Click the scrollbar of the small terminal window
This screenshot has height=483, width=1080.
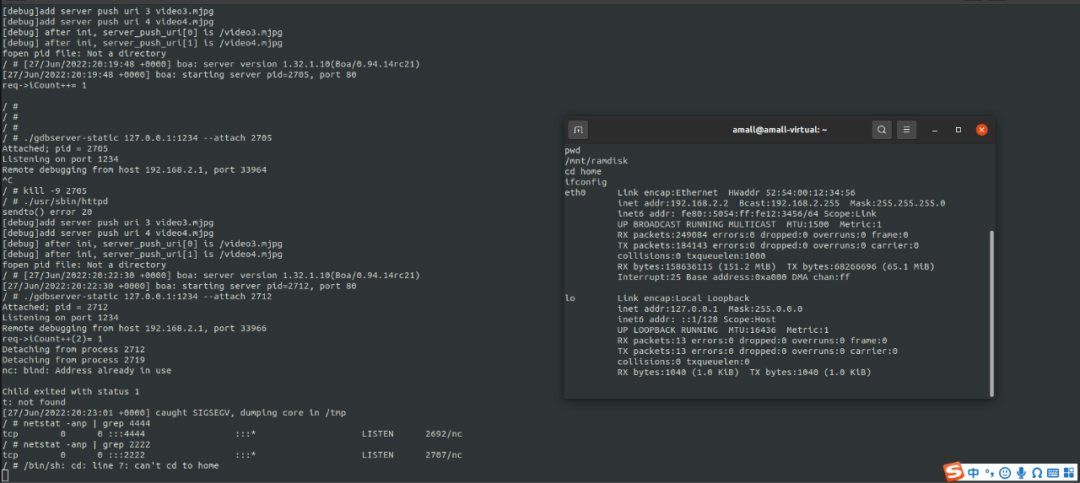tap(992, 314)
